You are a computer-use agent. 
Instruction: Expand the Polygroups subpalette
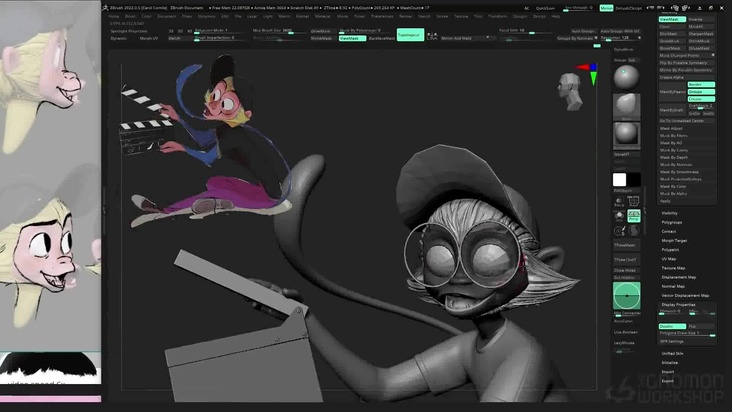(672, 222)
